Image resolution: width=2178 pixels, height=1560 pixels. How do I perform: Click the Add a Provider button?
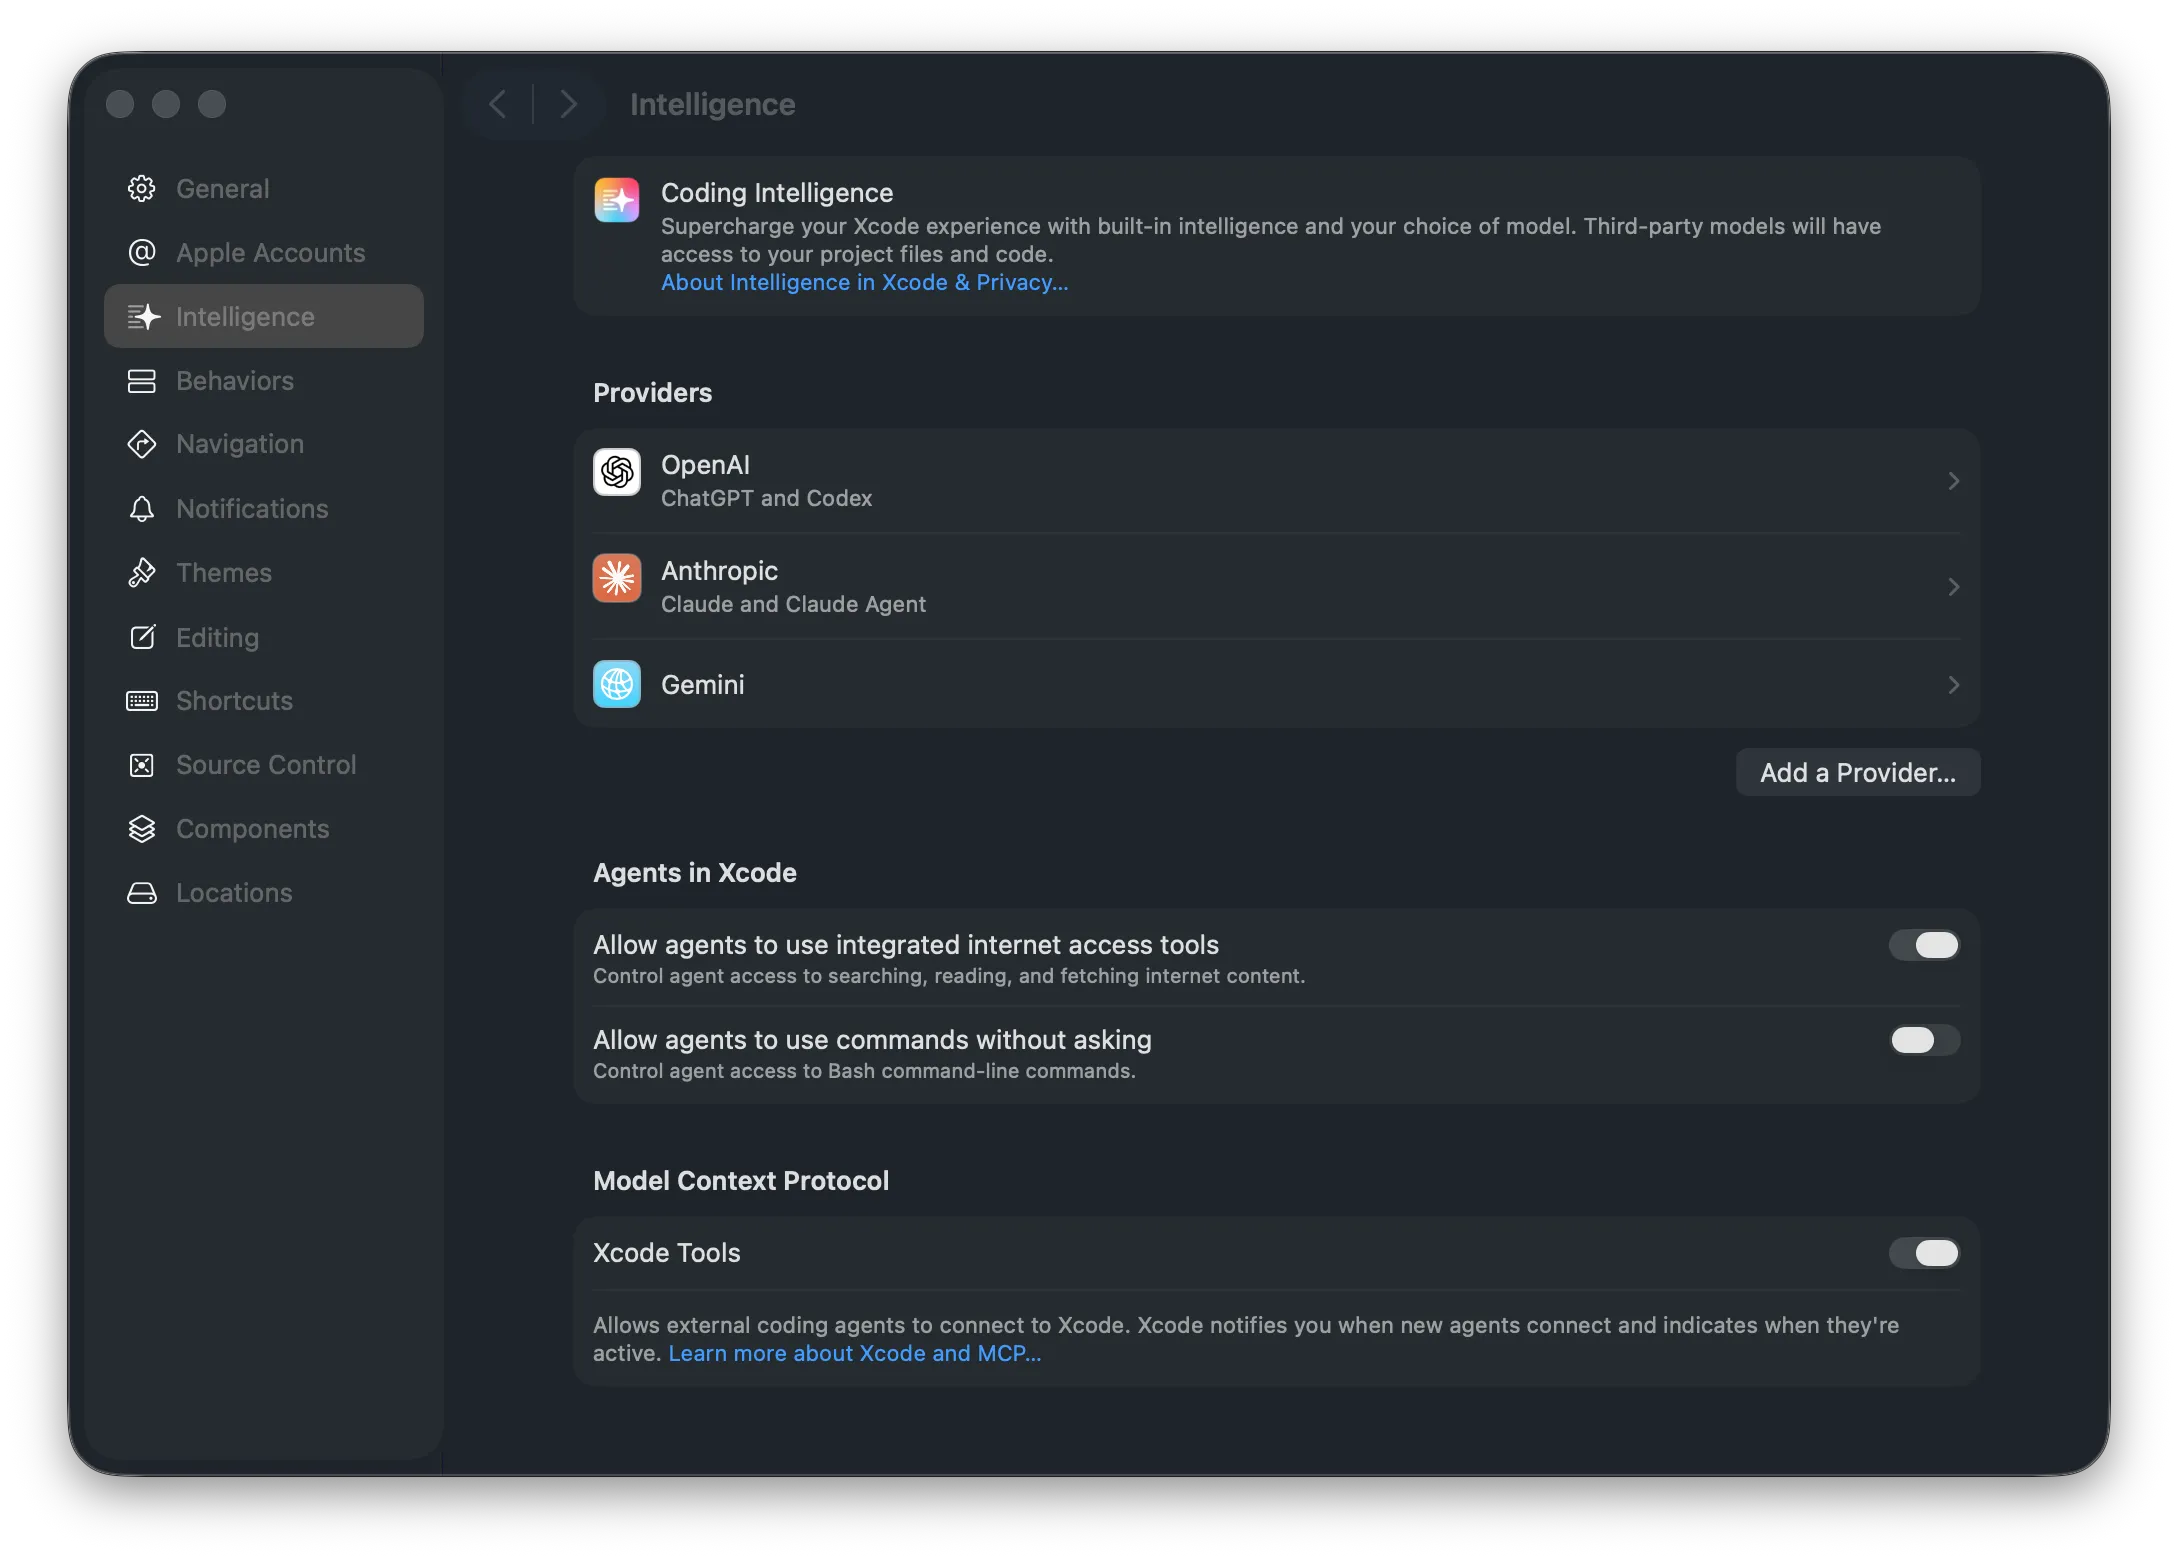point(1857,772)
